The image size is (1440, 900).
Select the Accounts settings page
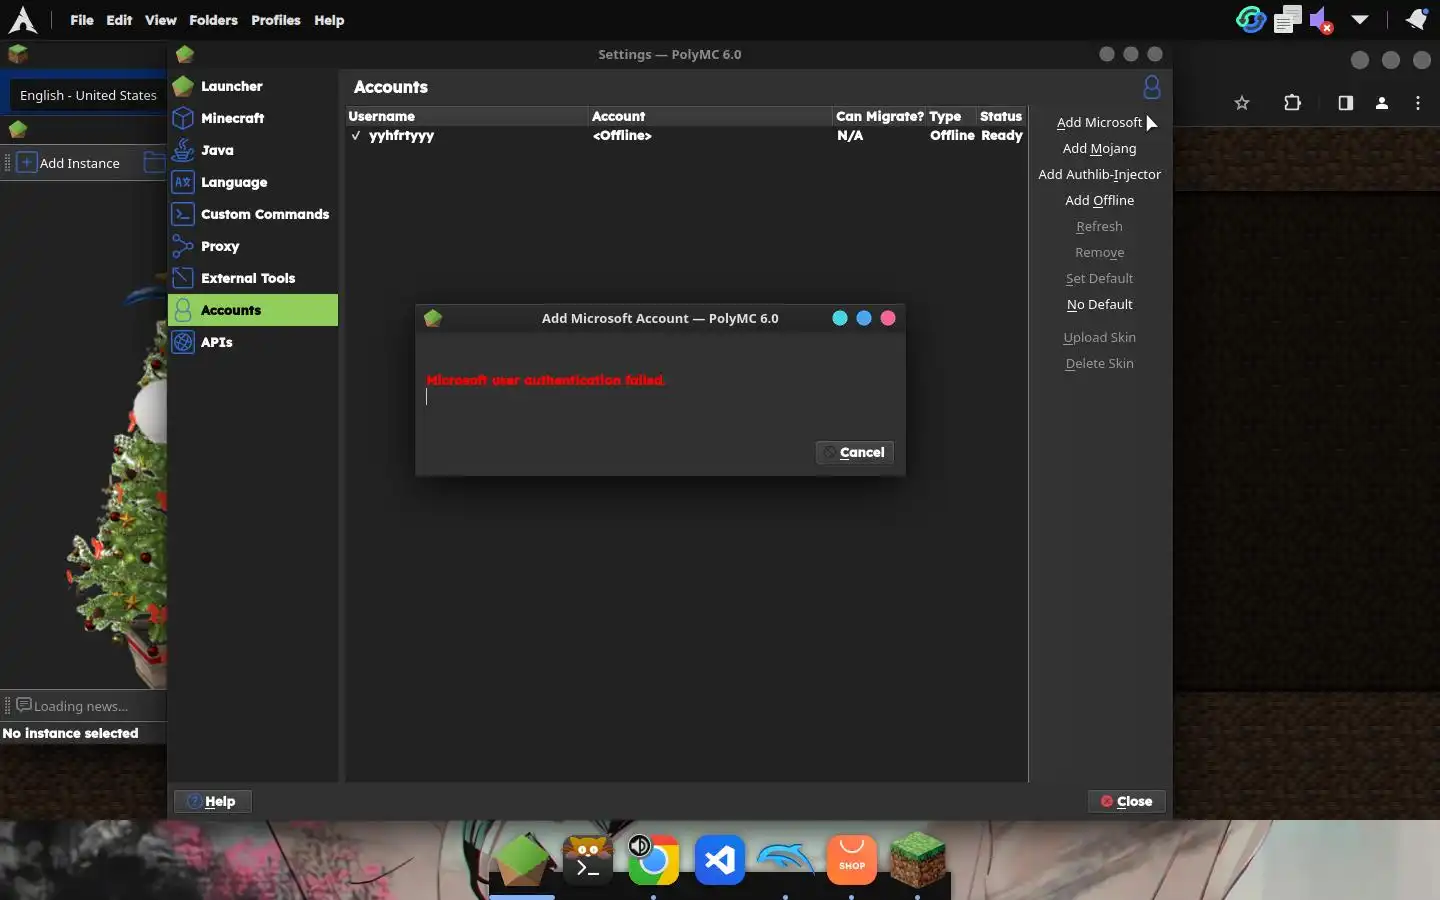(x=253, y=310)
